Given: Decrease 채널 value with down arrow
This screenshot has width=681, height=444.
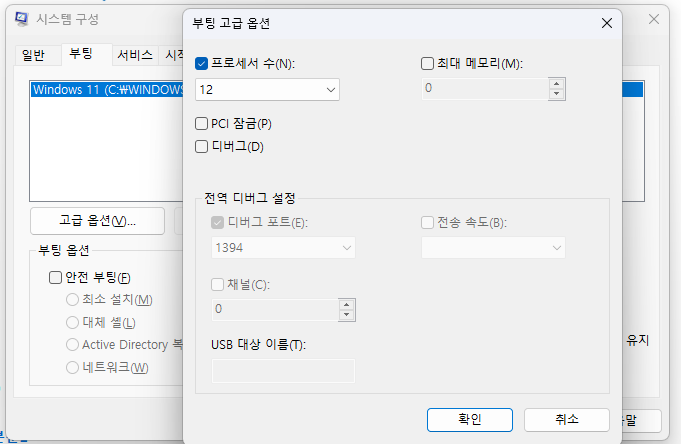Looking at the screenshot, I should (x=346, y=315).
